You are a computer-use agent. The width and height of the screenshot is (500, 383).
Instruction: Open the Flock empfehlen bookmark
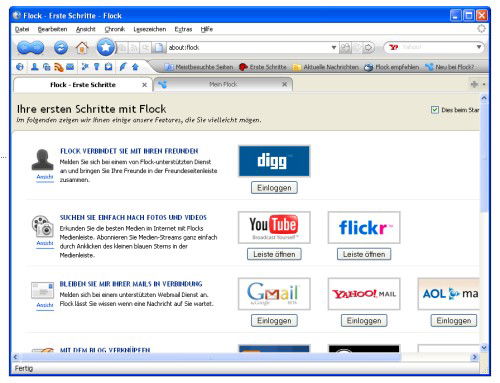pyautogui.click(x=392, y=67)
